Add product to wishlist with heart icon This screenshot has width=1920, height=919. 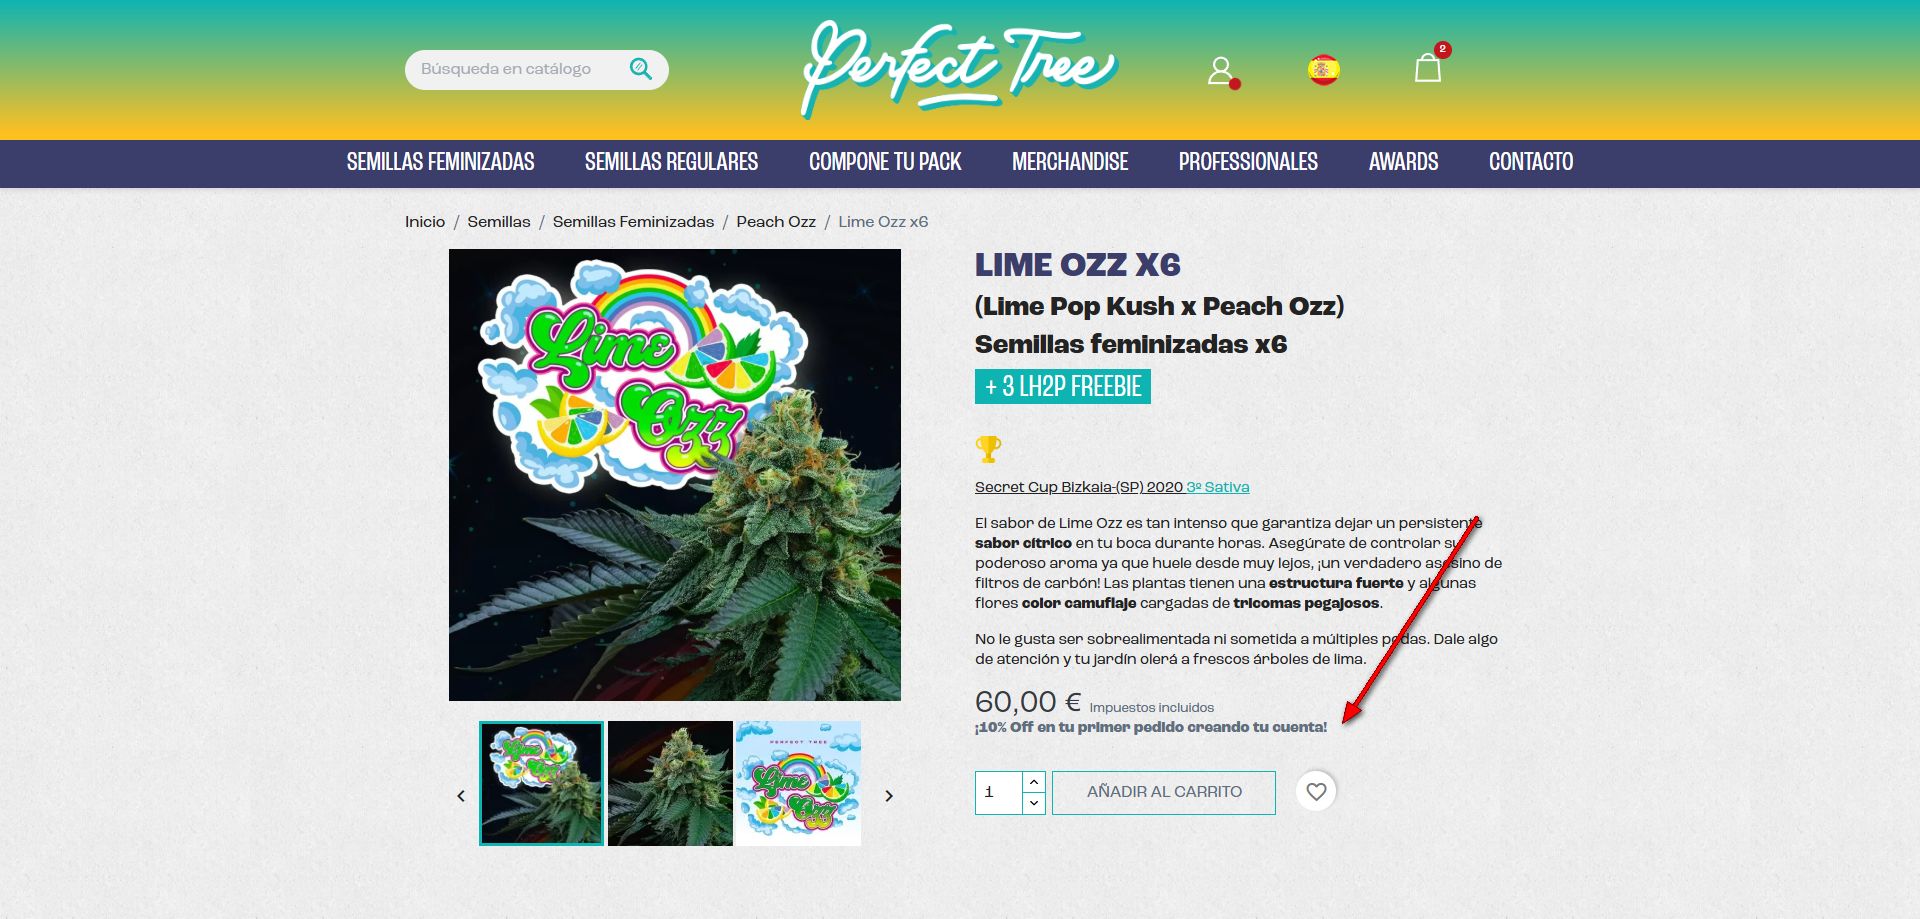pos(1316,792)
